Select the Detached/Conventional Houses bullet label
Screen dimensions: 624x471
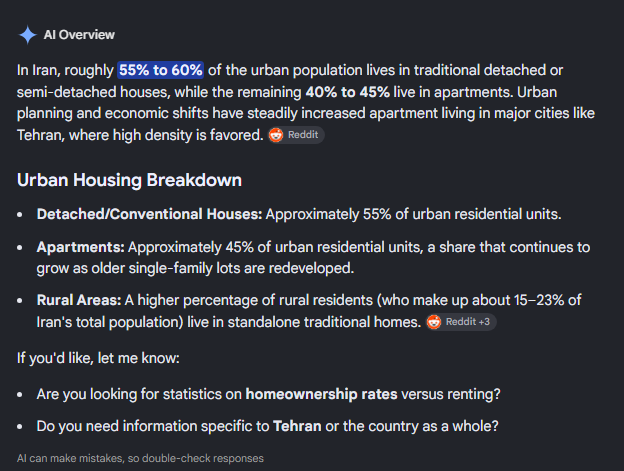(150, 214)
